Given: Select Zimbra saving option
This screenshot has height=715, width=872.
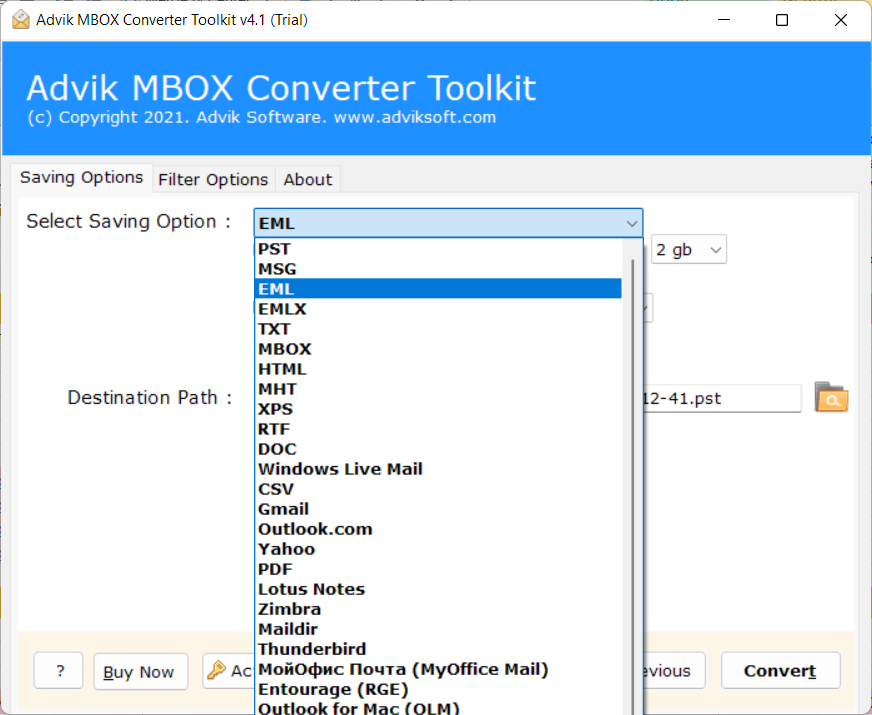Looking at the screenshot, I should (438, 609).
